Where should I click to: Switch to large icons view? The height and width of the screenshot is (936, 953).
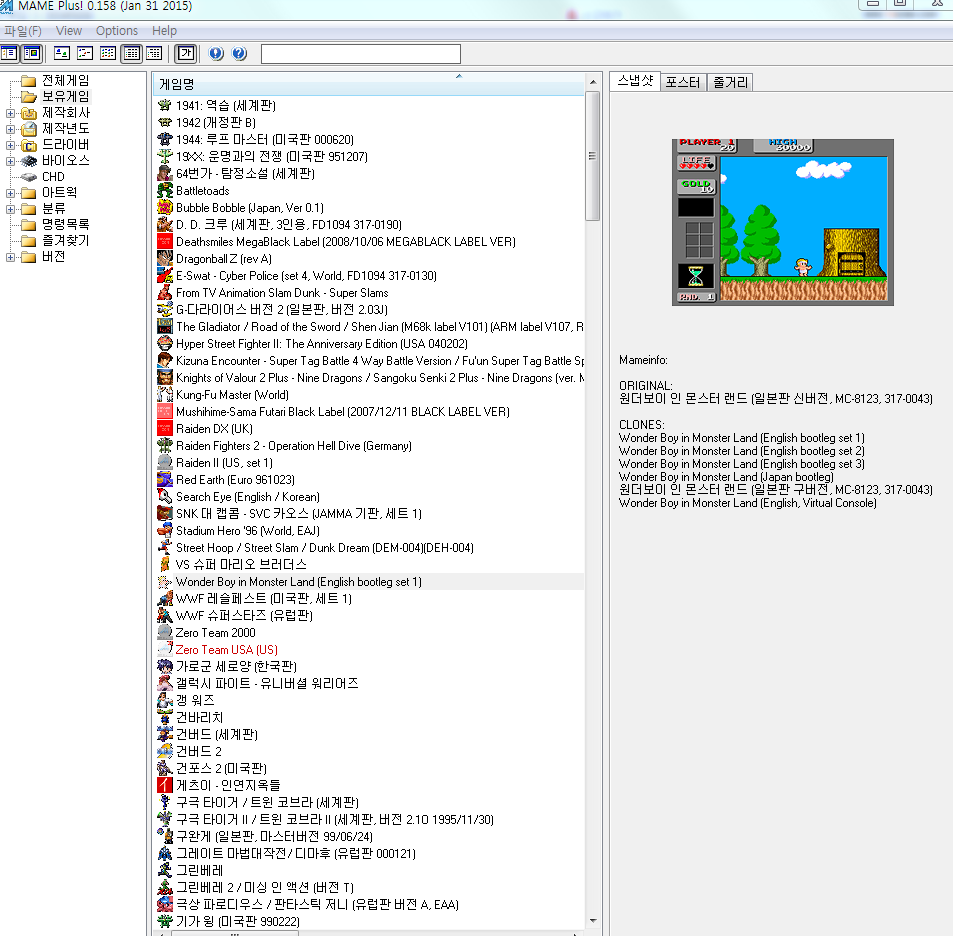(x=61, y=53)
